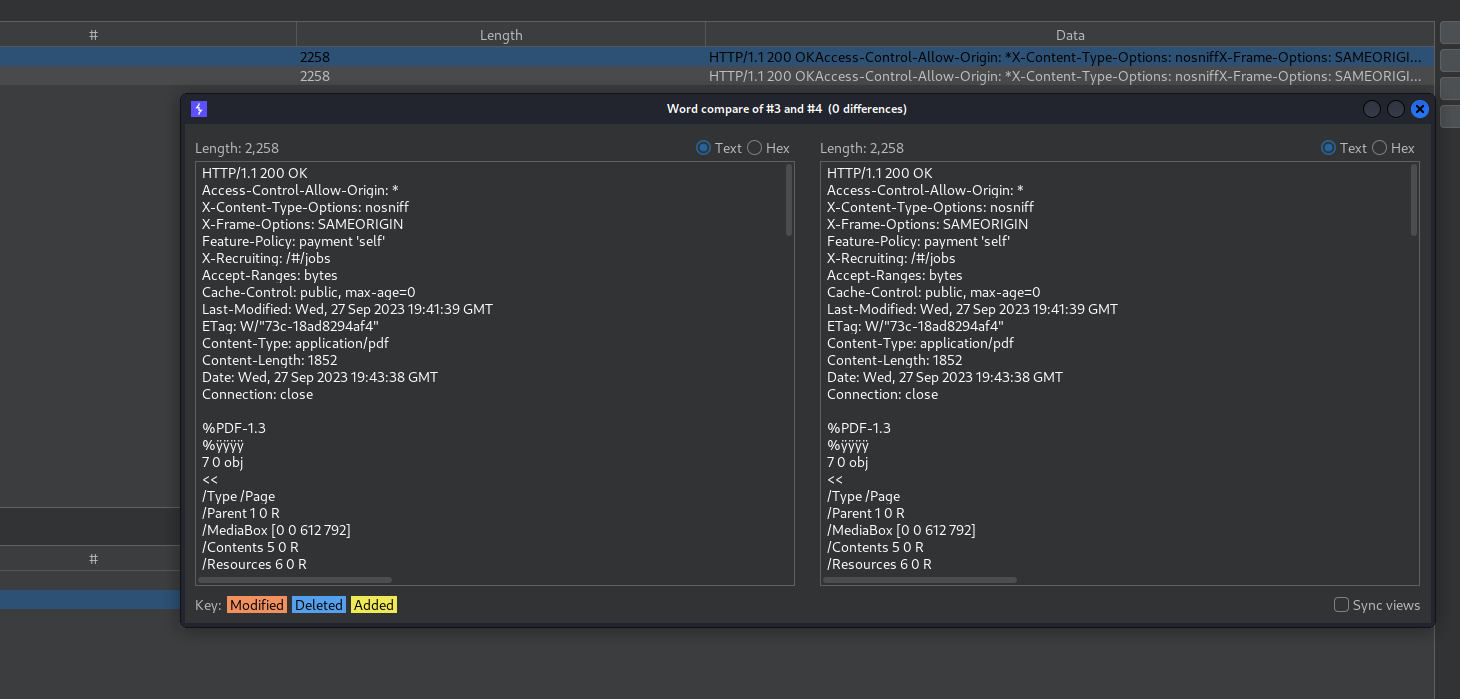Minimize the Word compare dialog window

(x=1372, y=109)
